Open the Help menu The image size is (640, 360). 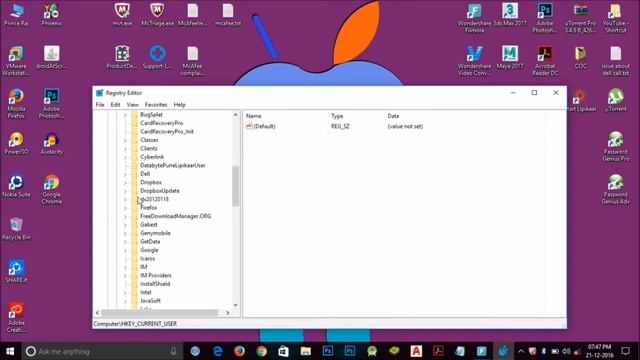[x=180, y=105]
